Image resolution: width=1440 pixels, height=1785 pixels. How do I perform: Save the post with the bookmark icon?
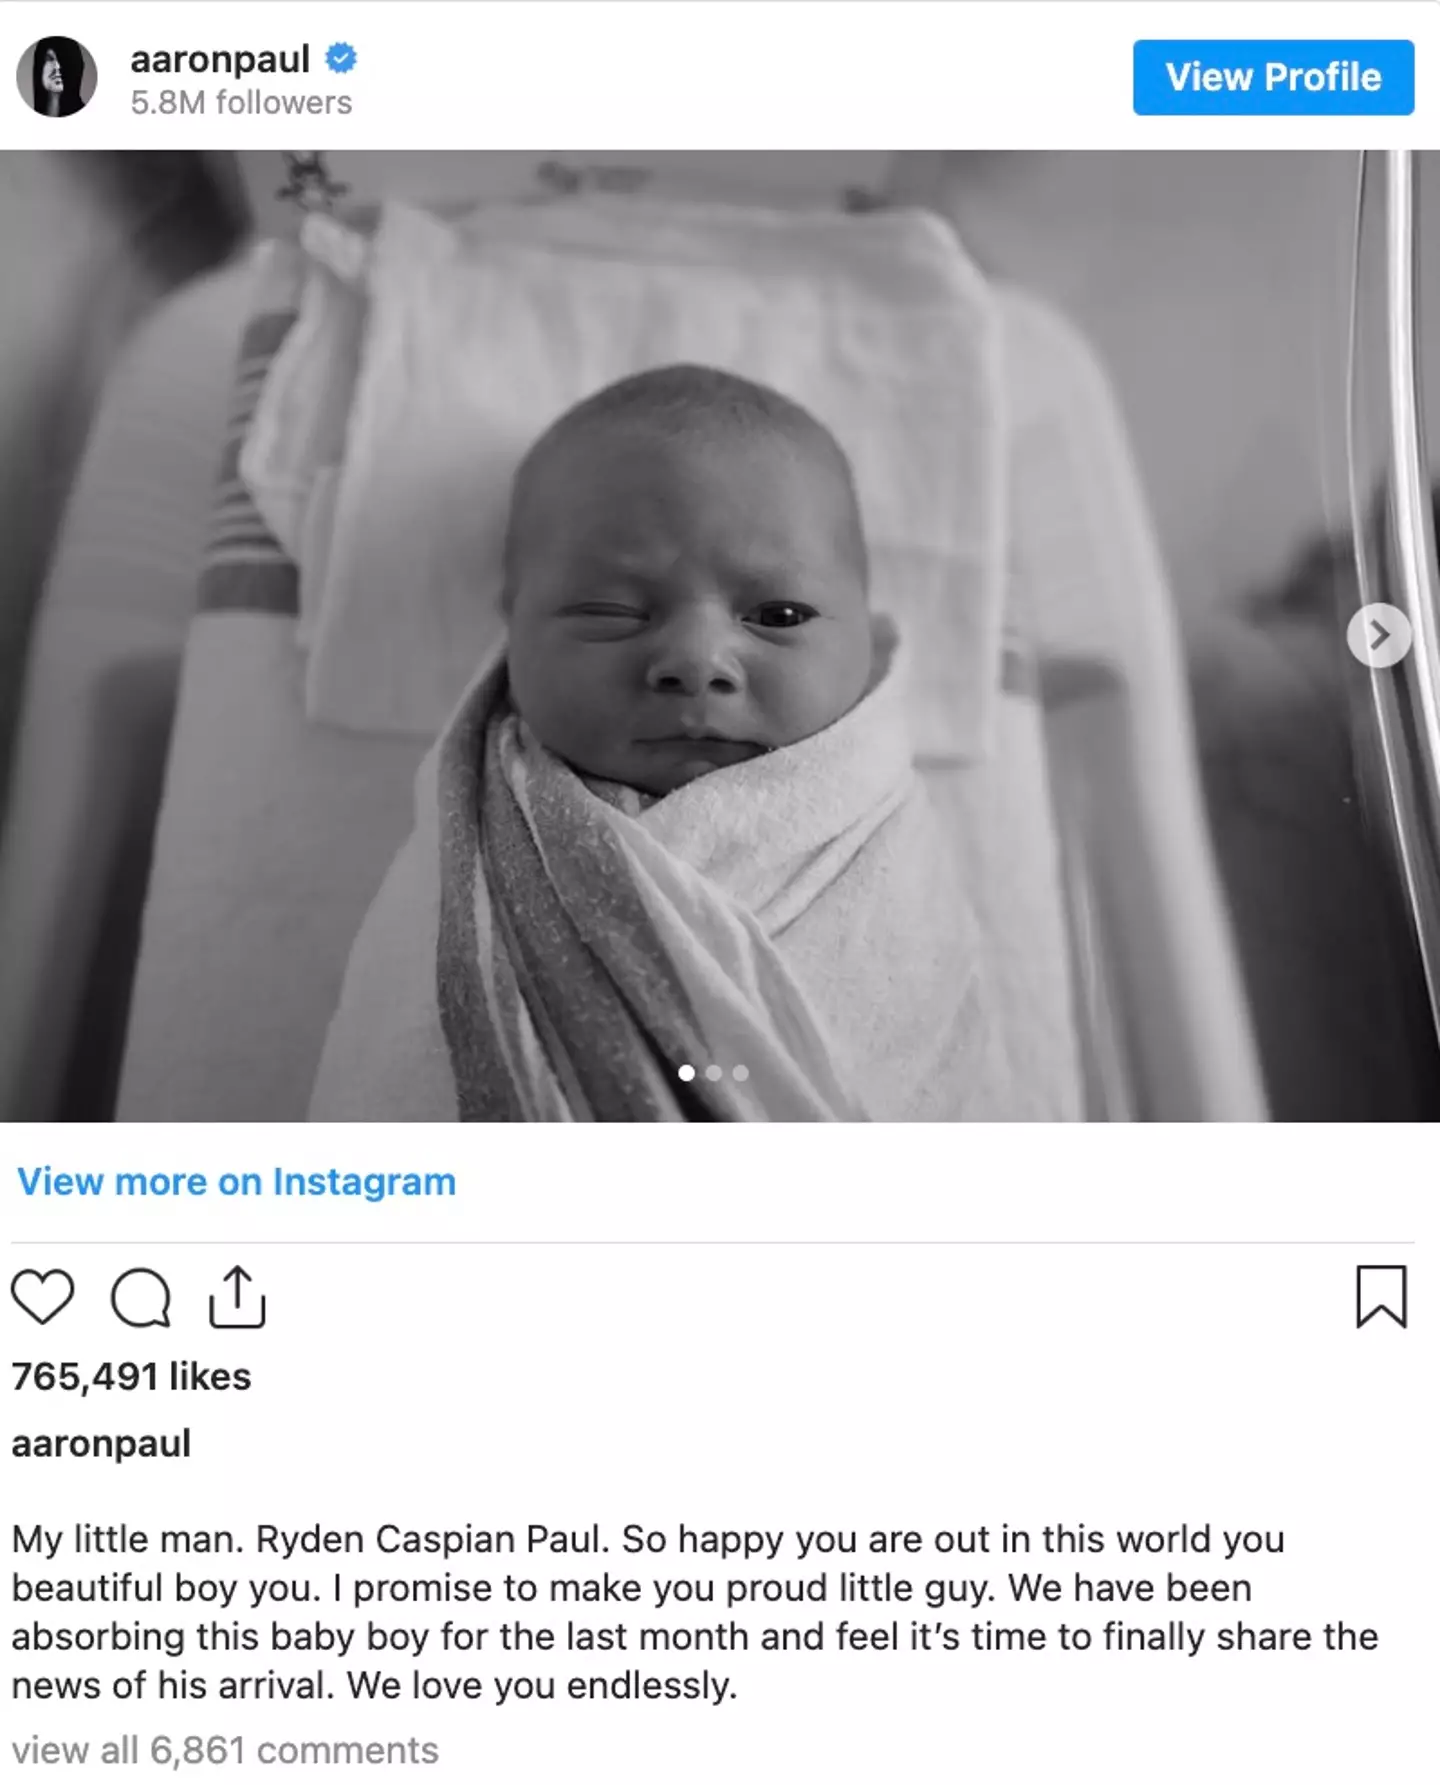click(1381, 1297)
